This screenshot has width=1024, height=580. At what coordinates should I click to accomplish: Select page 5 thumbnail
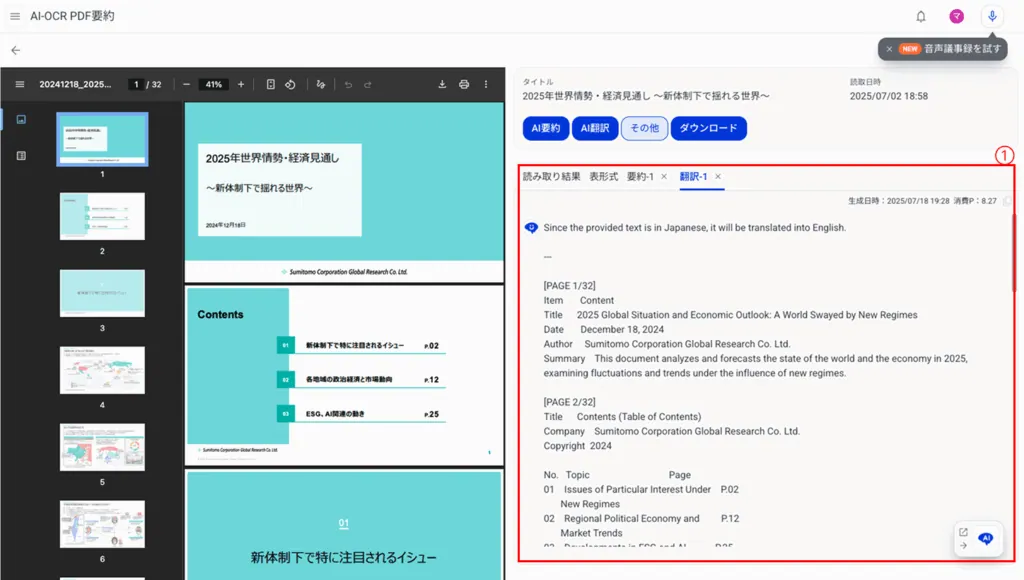[x=103, y=447]
